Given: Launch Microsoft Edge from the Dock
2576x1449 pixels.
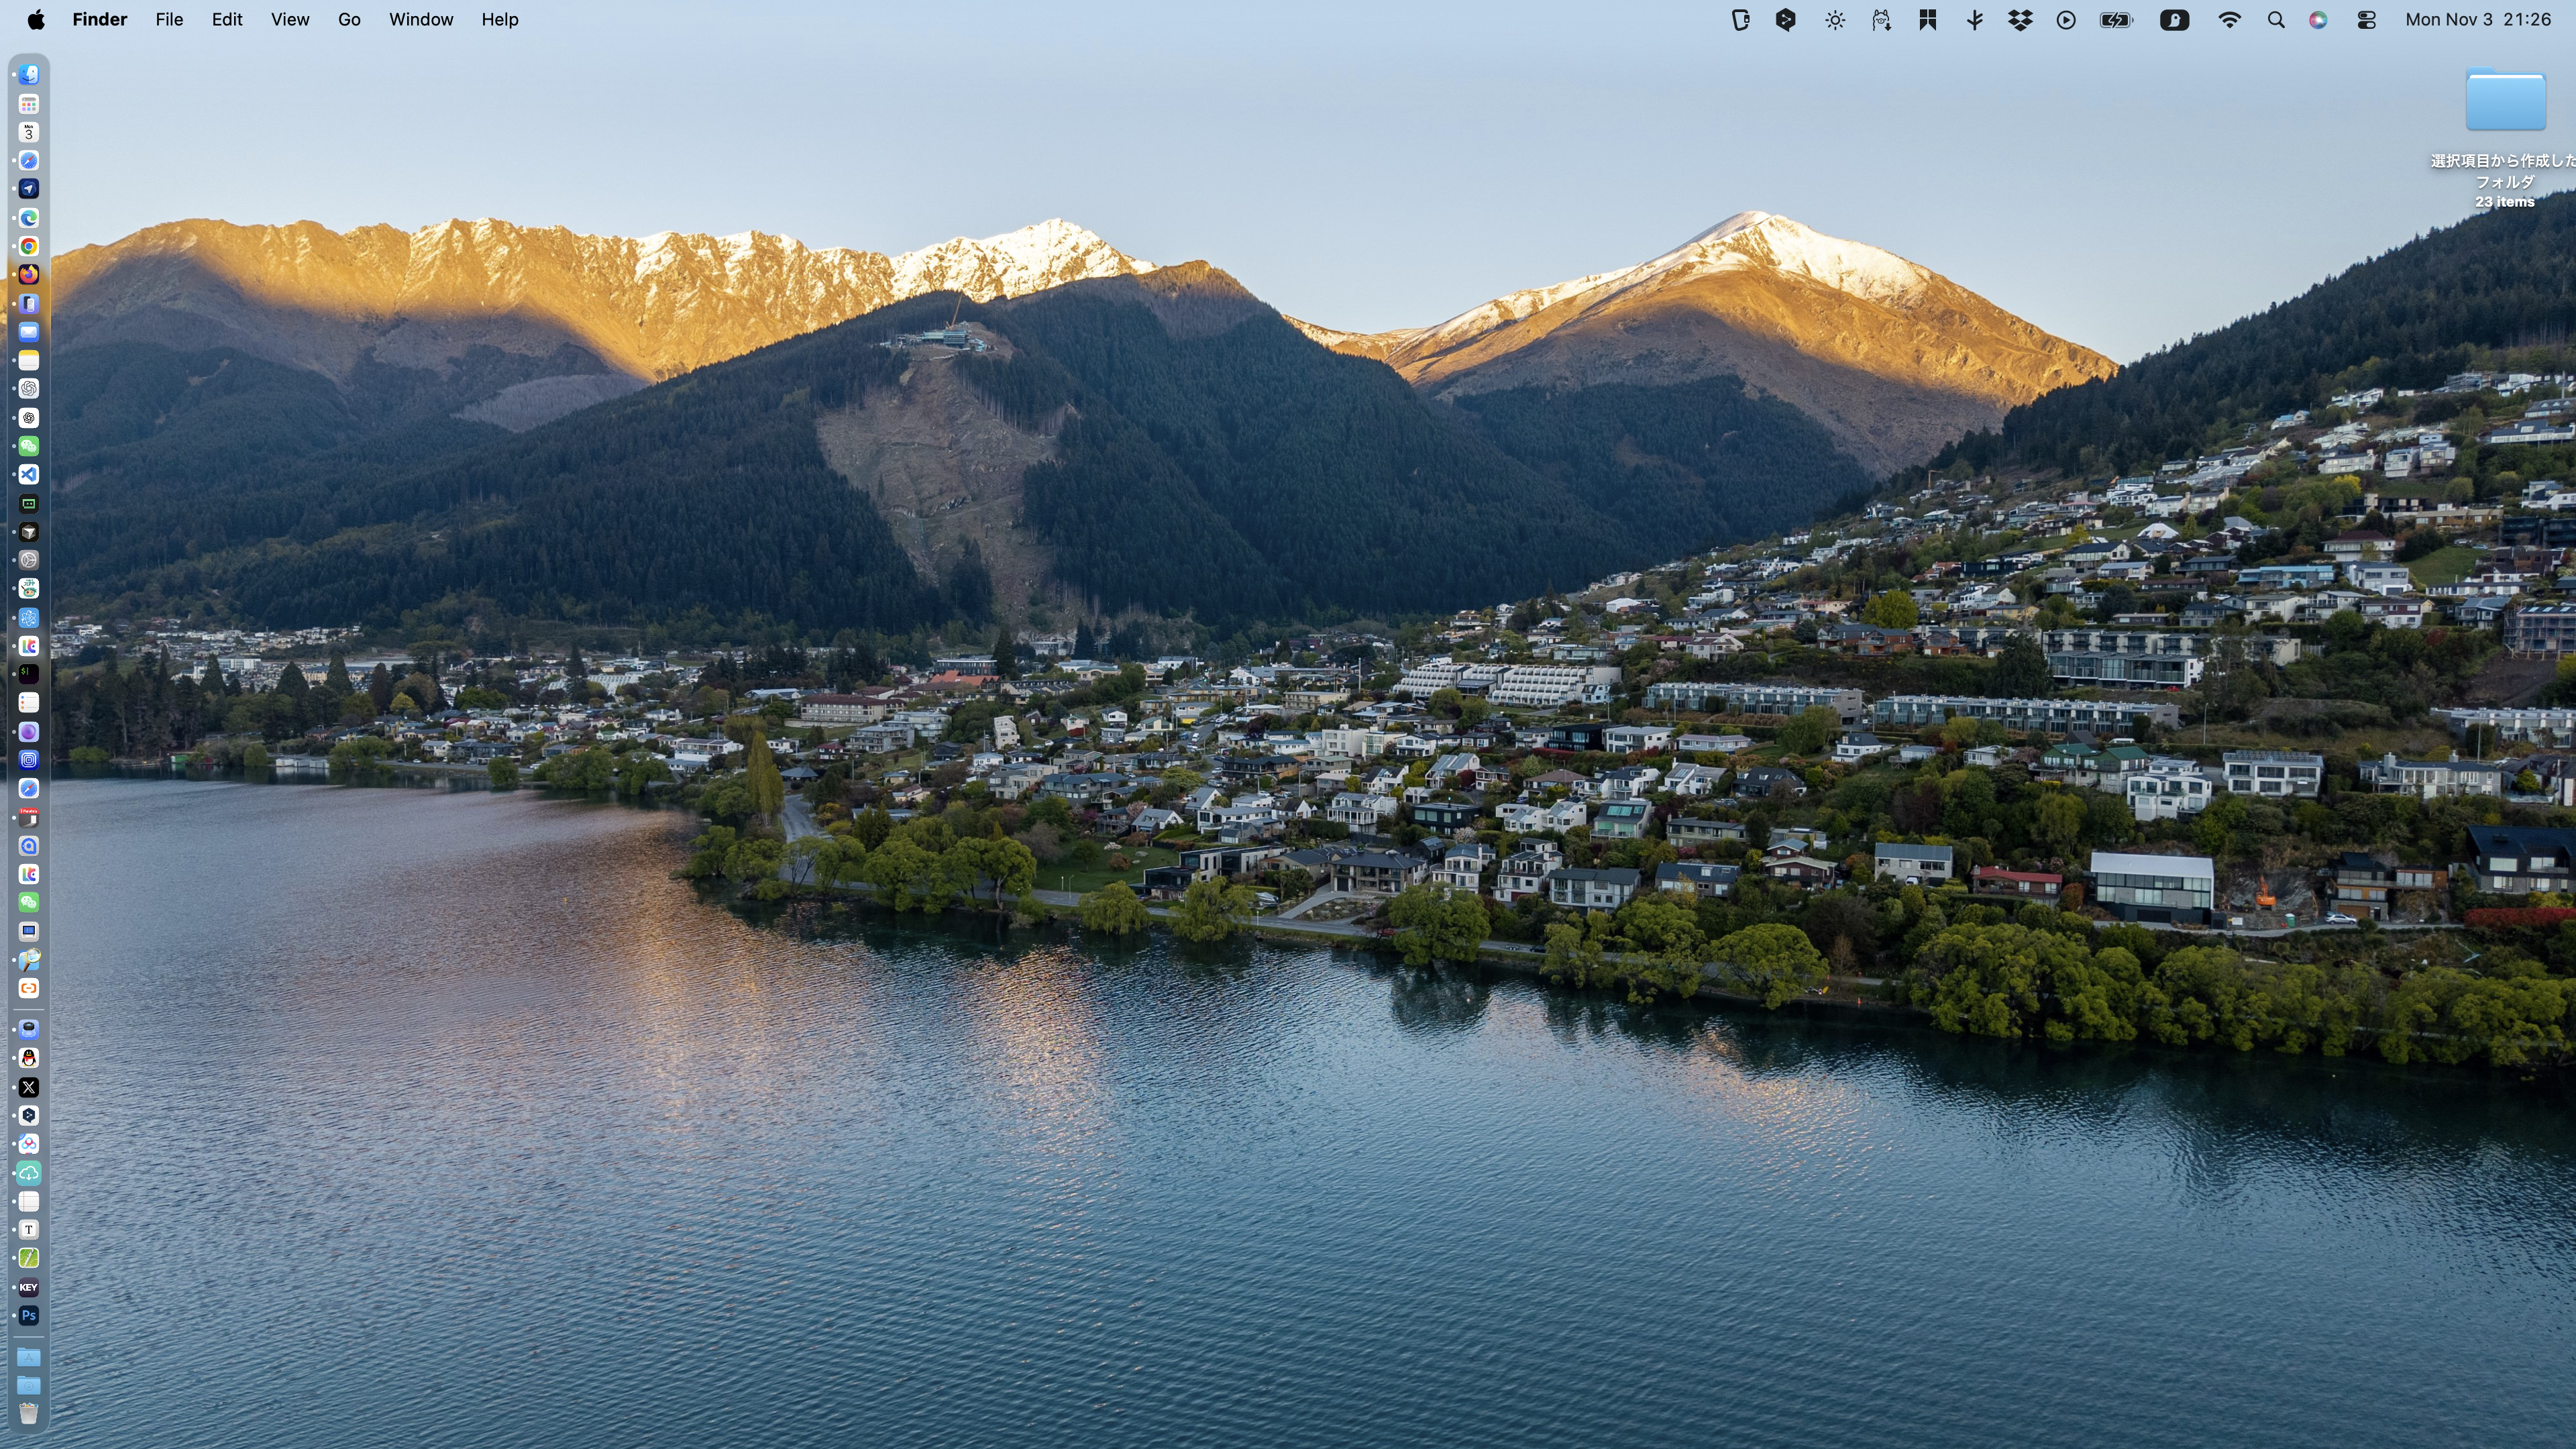Looking at the screenshot, I should tap(29, 218).
